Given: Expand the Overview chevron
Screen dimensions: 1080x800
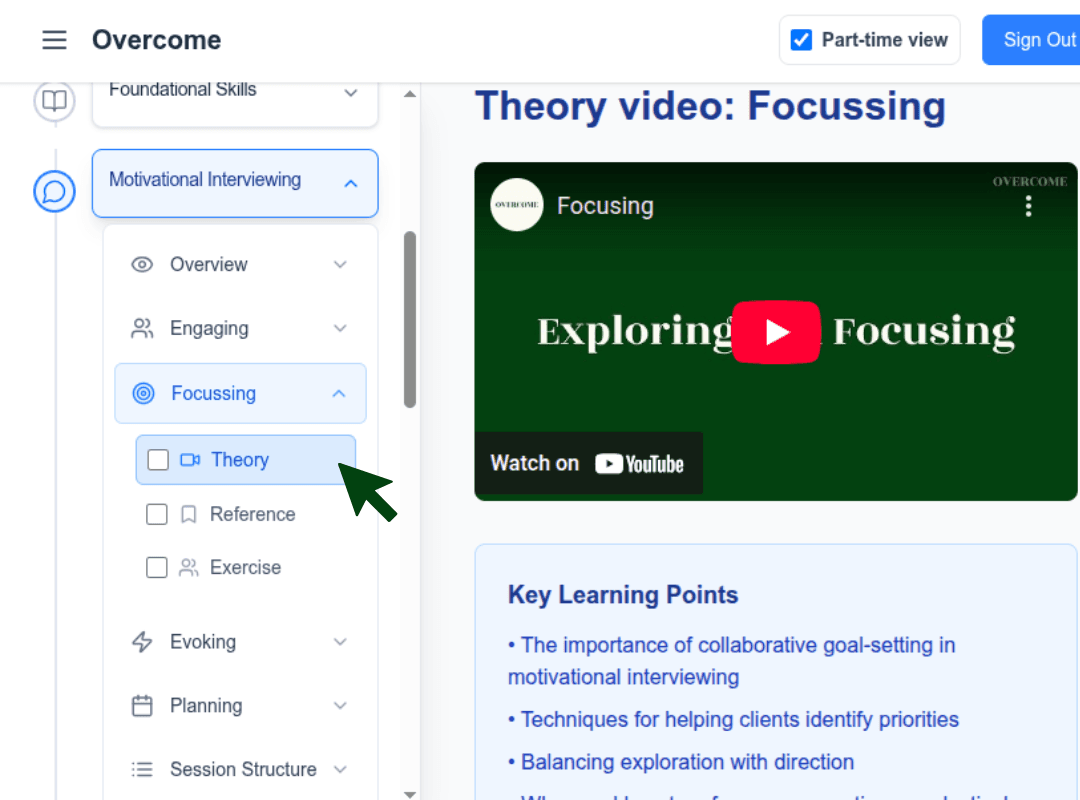Looking at the screenshot, I should (340, 265).
